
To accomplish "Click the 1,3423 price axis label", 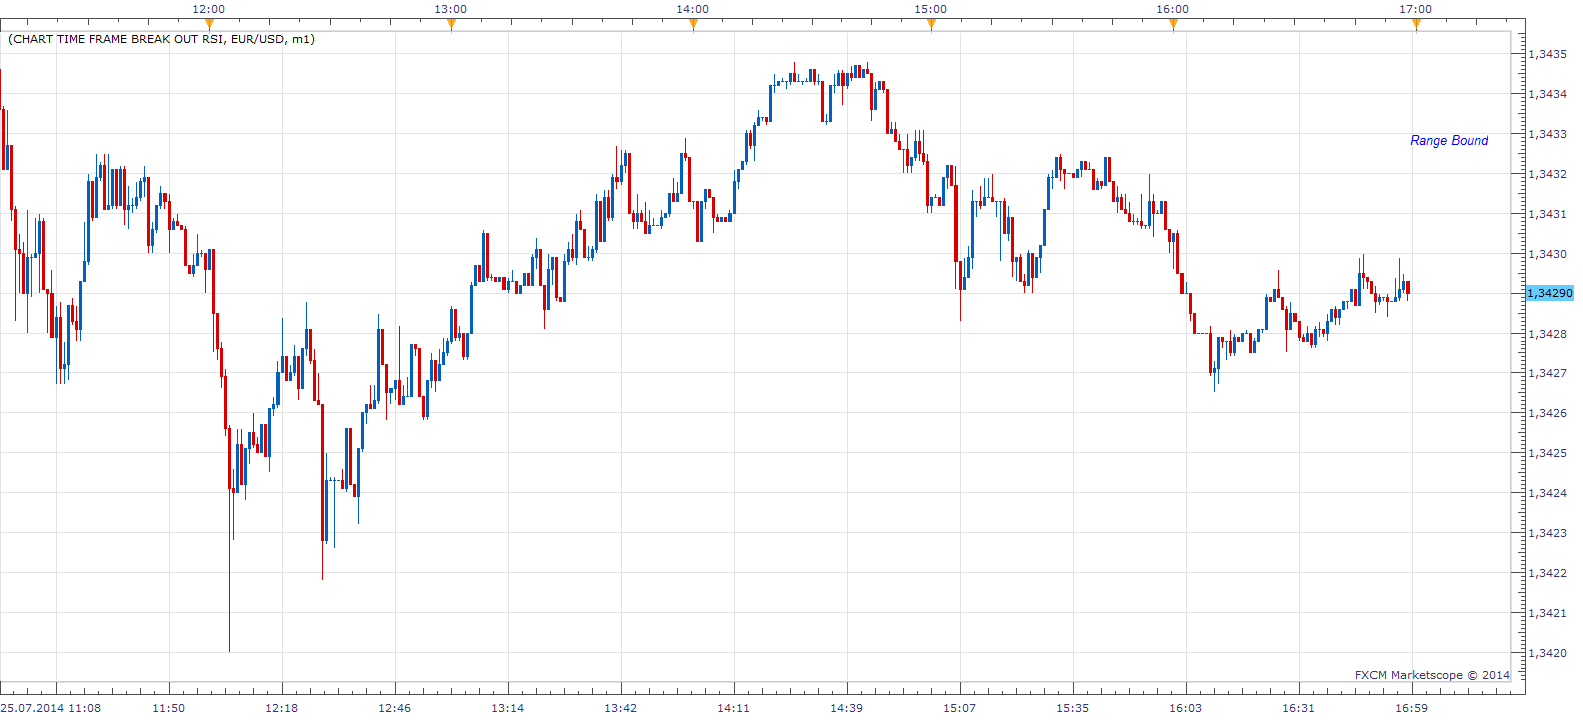I will (1548, 533).
